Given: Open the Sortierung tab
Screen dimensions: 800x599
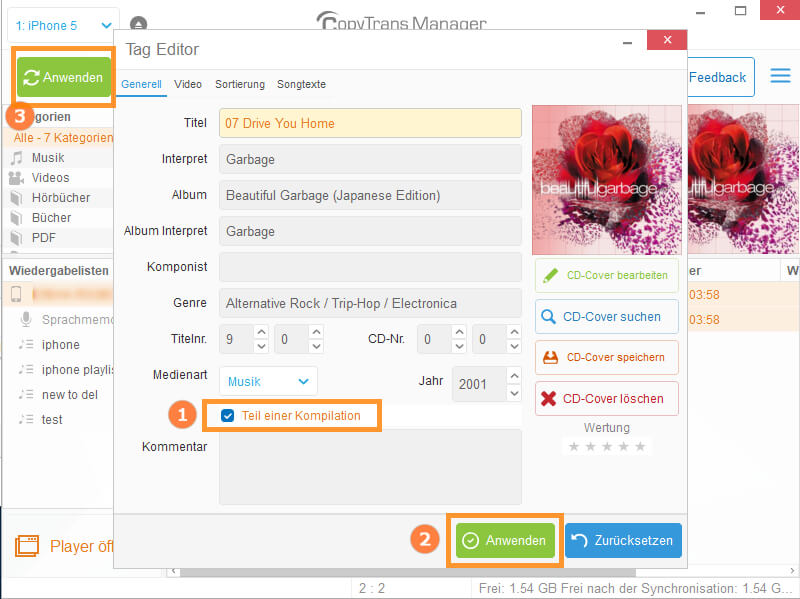Looking at the screenshot, I should click(240, 84).
